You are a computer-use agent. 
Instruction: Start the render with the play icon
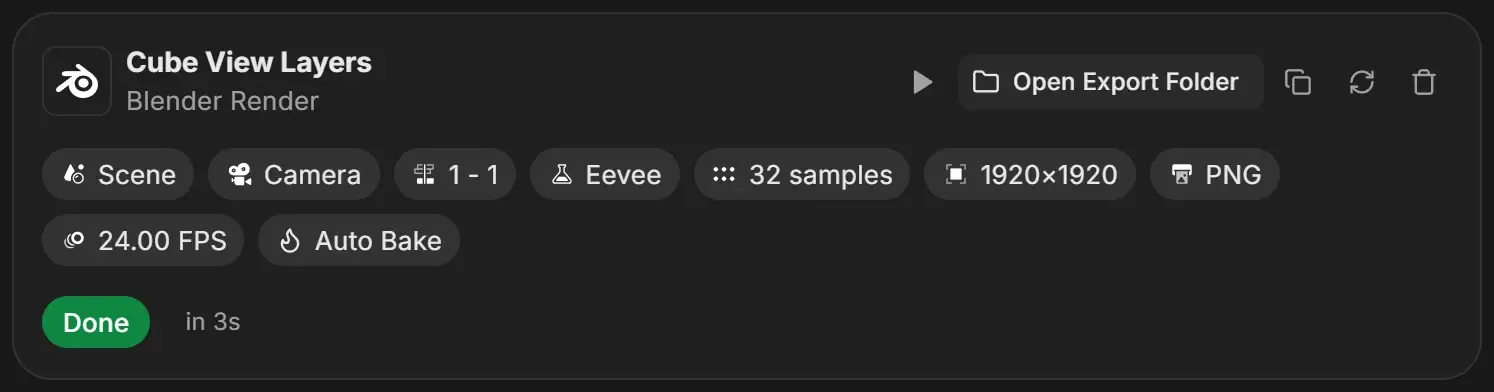click(x=923, y=82)
